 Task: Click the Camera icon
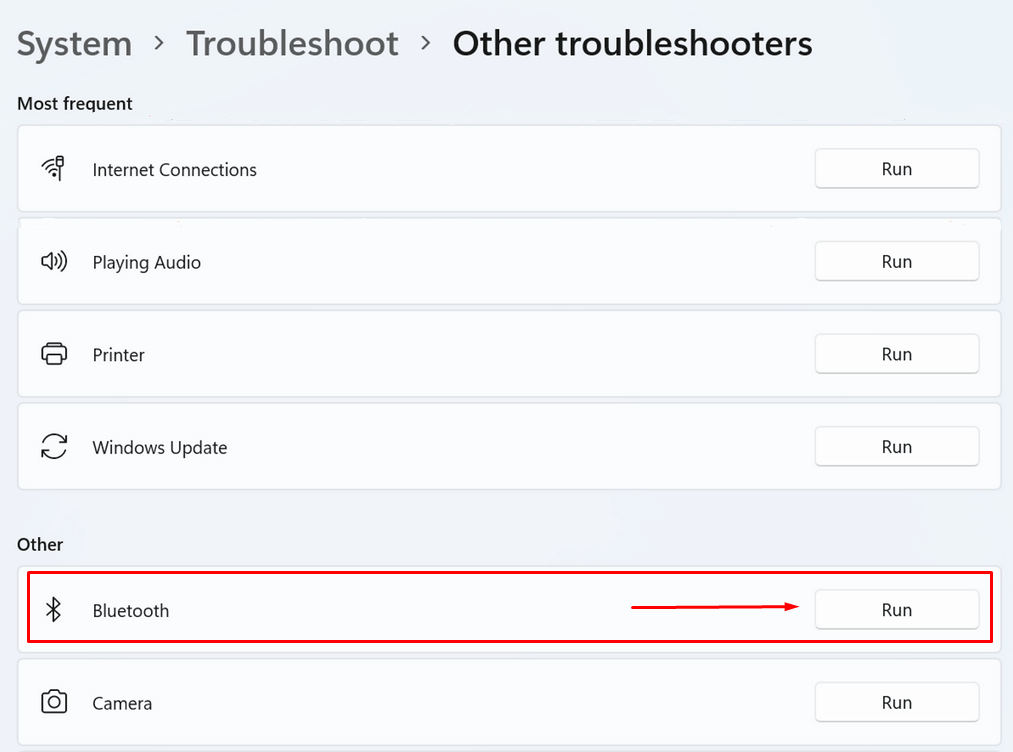[54, 702]
